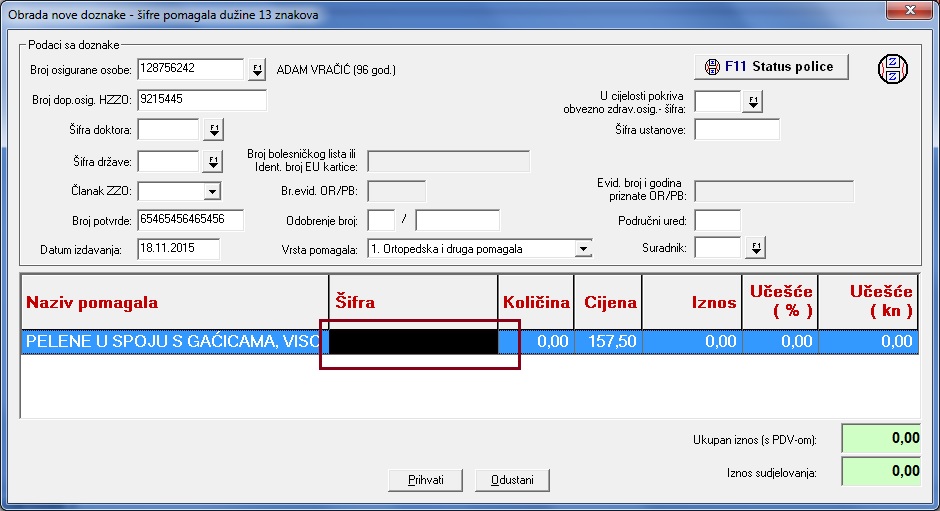Focus the Broj osigurane osobe field
The height and width of the screenshot is (511, 940).
[x=191, y=68]
